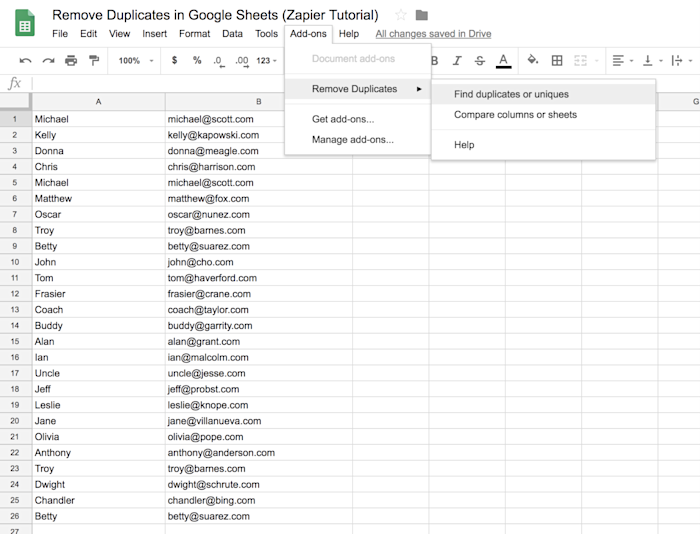This screenshot has width=700, height=534.
Task: Format as currency
Action: click(x=175, y=60)
